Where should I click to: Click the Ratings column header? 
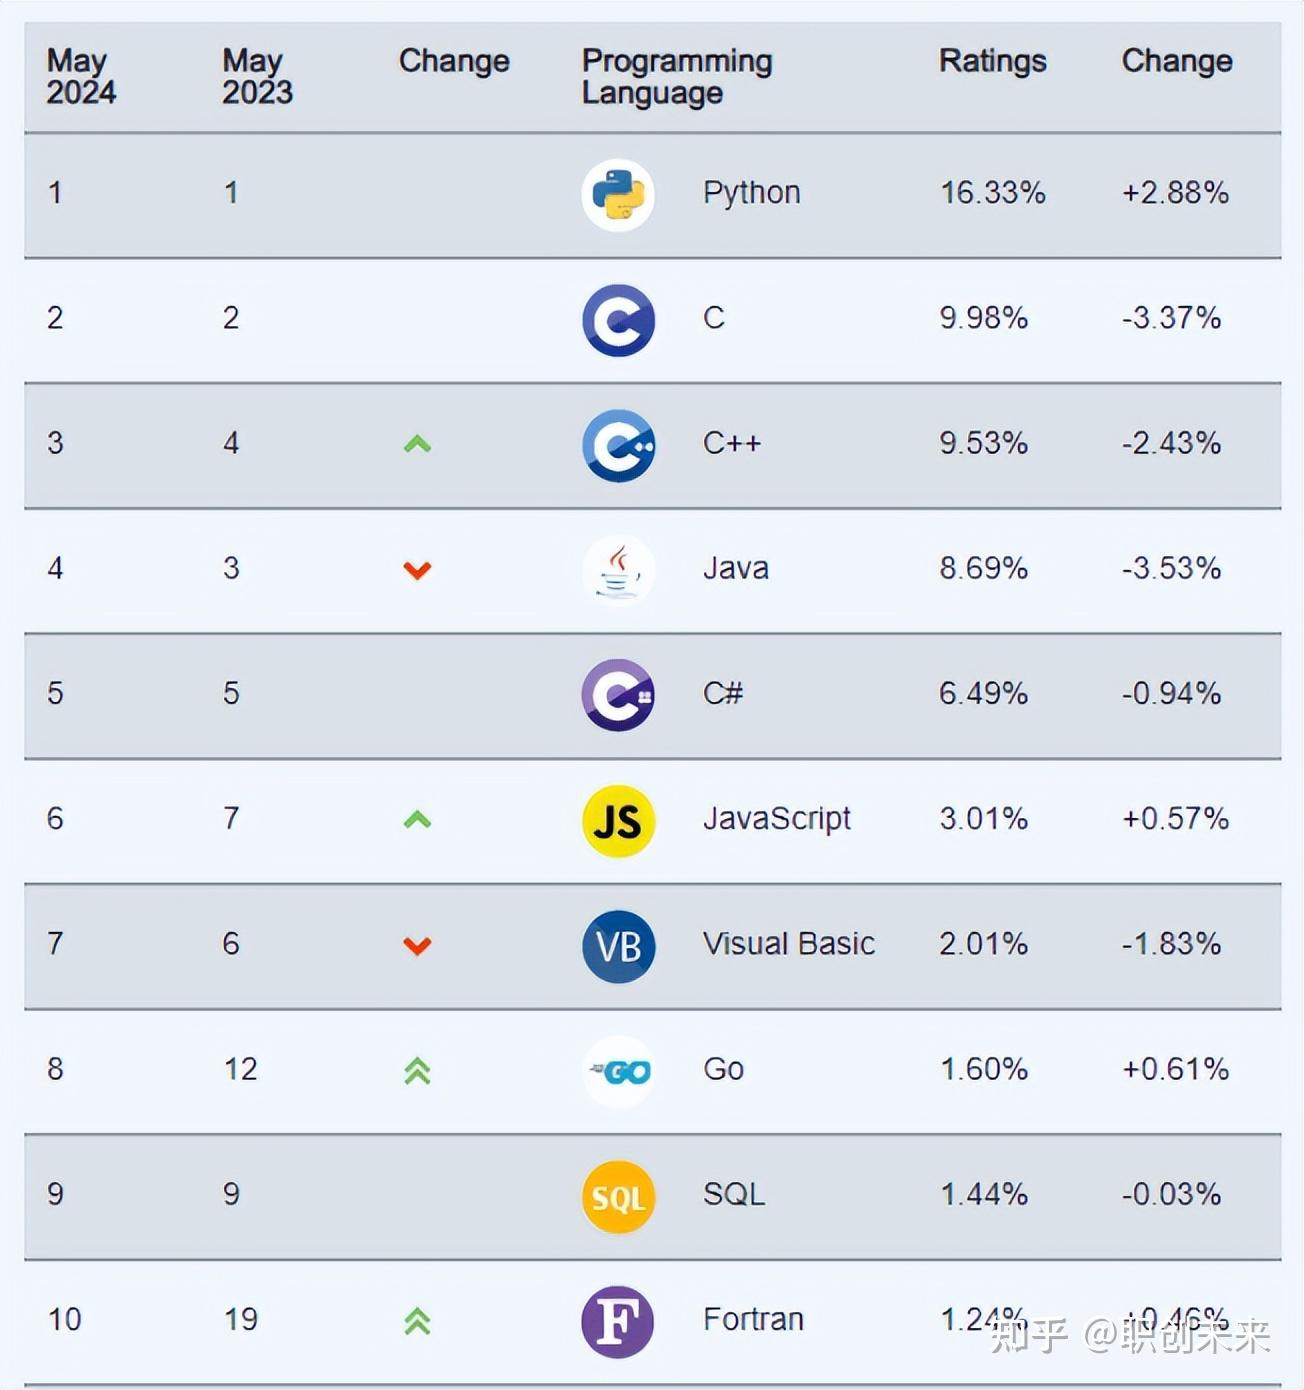(992, 61)
